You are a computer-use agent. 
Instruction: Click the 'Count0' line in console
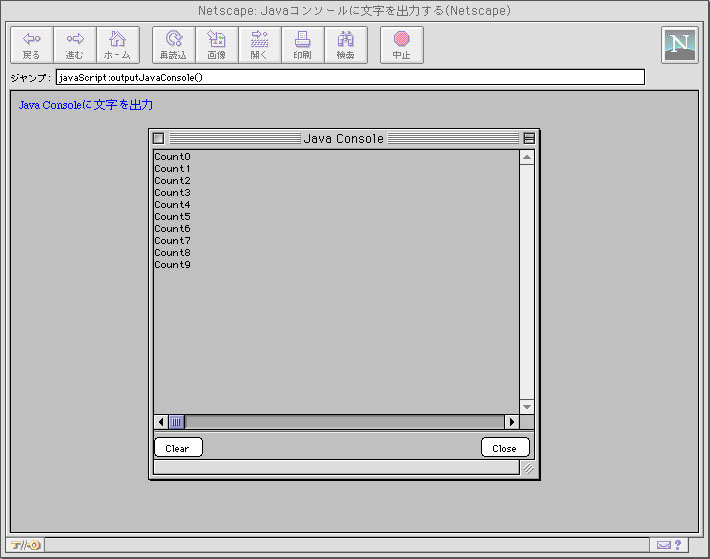pos(173,157)
